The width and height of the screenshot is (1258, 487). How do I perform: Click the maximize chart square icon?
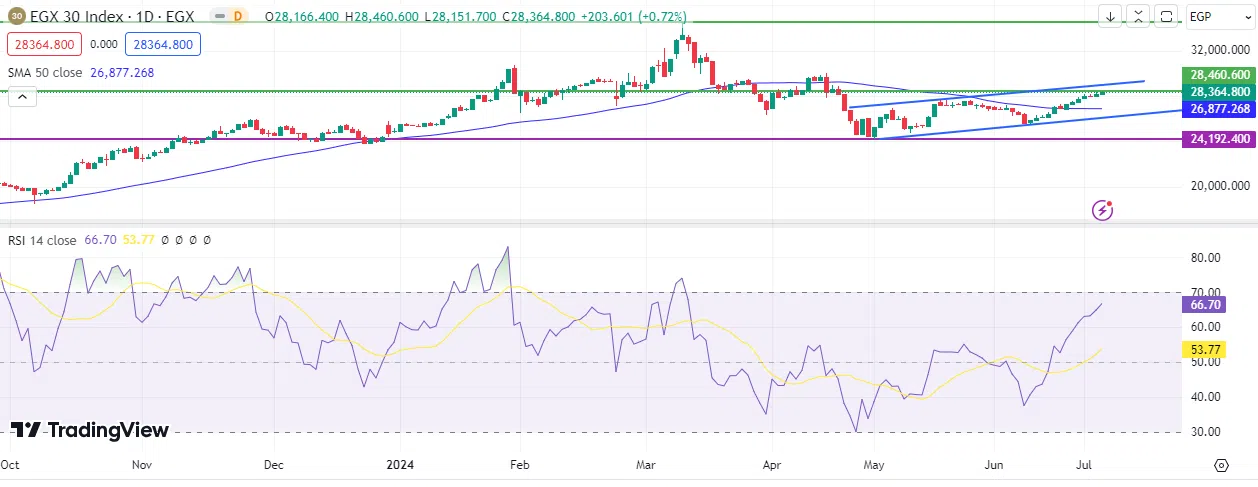(x=1167, y=16)
